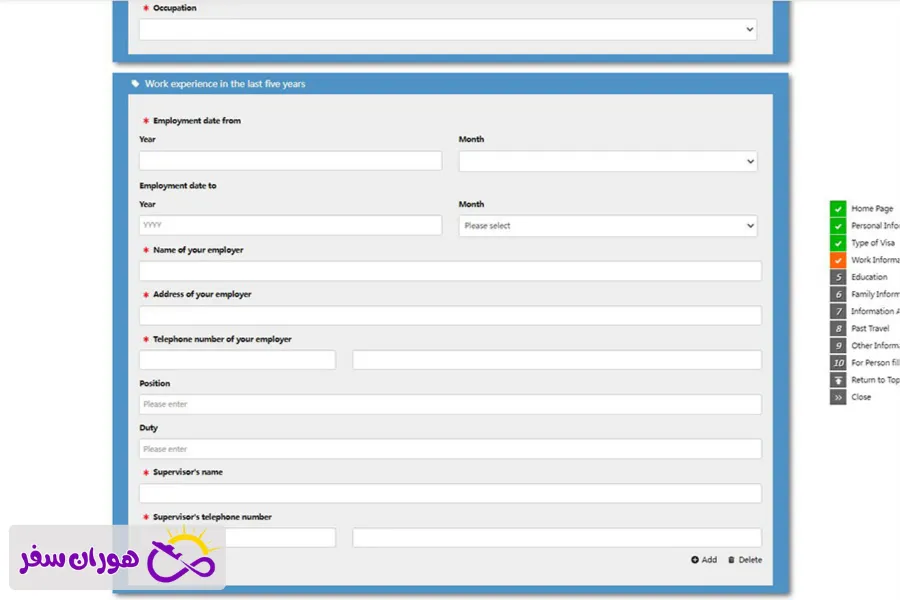The height and width of the screenshot is (600, 900).
Task: Focus the Address of your employer field
Action: [x=450, y=316]
